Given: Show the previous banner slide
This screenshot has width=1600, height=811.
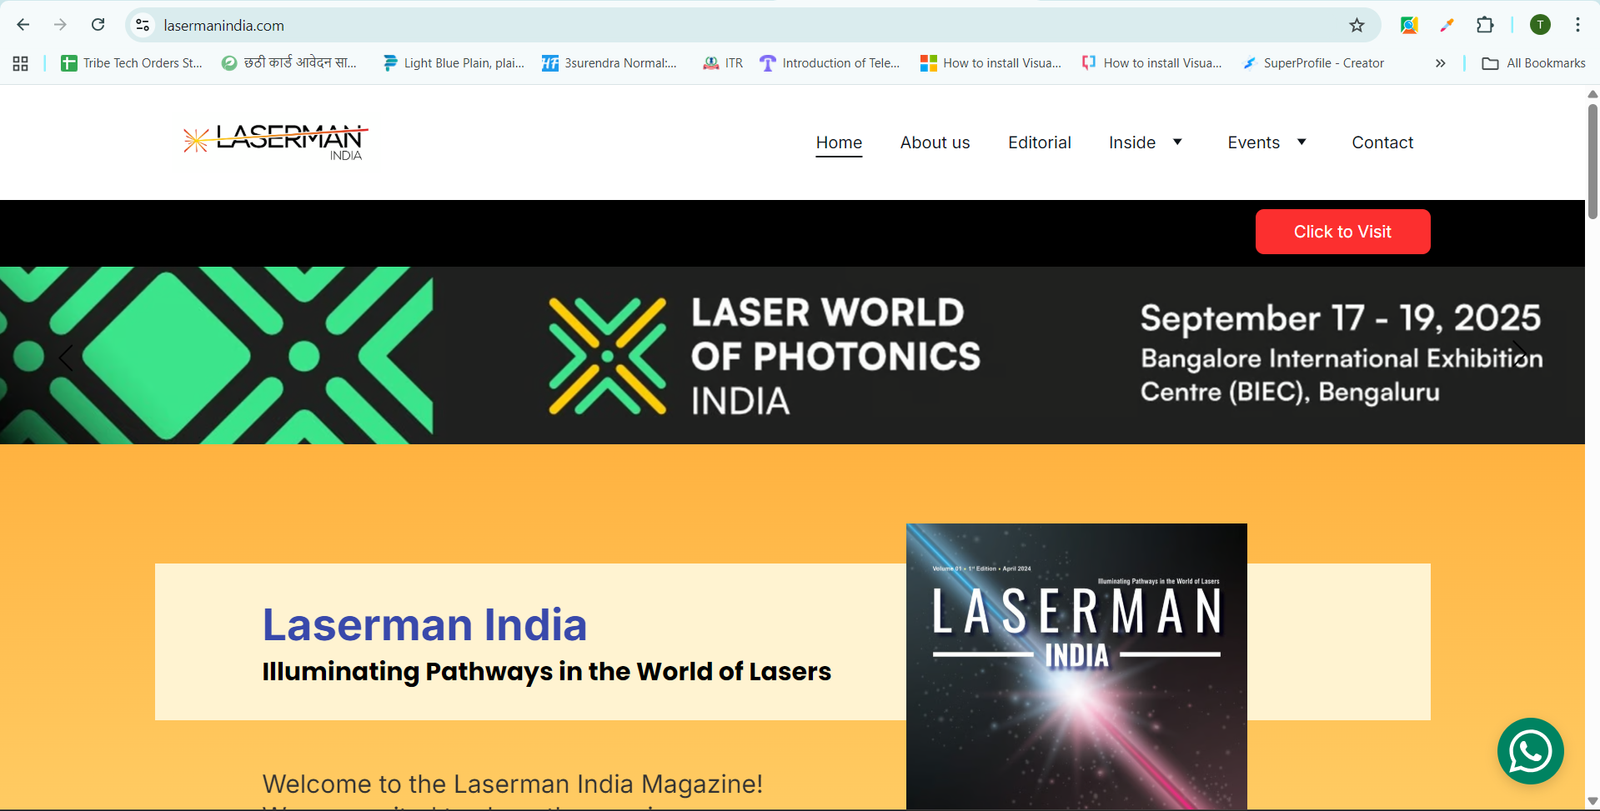Looking at the screenshot, I should point(66,356).
